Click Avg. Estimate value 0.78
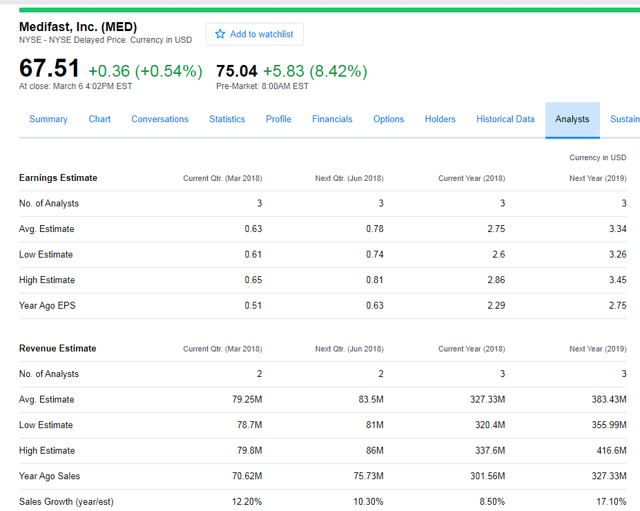 pos(375,229)
